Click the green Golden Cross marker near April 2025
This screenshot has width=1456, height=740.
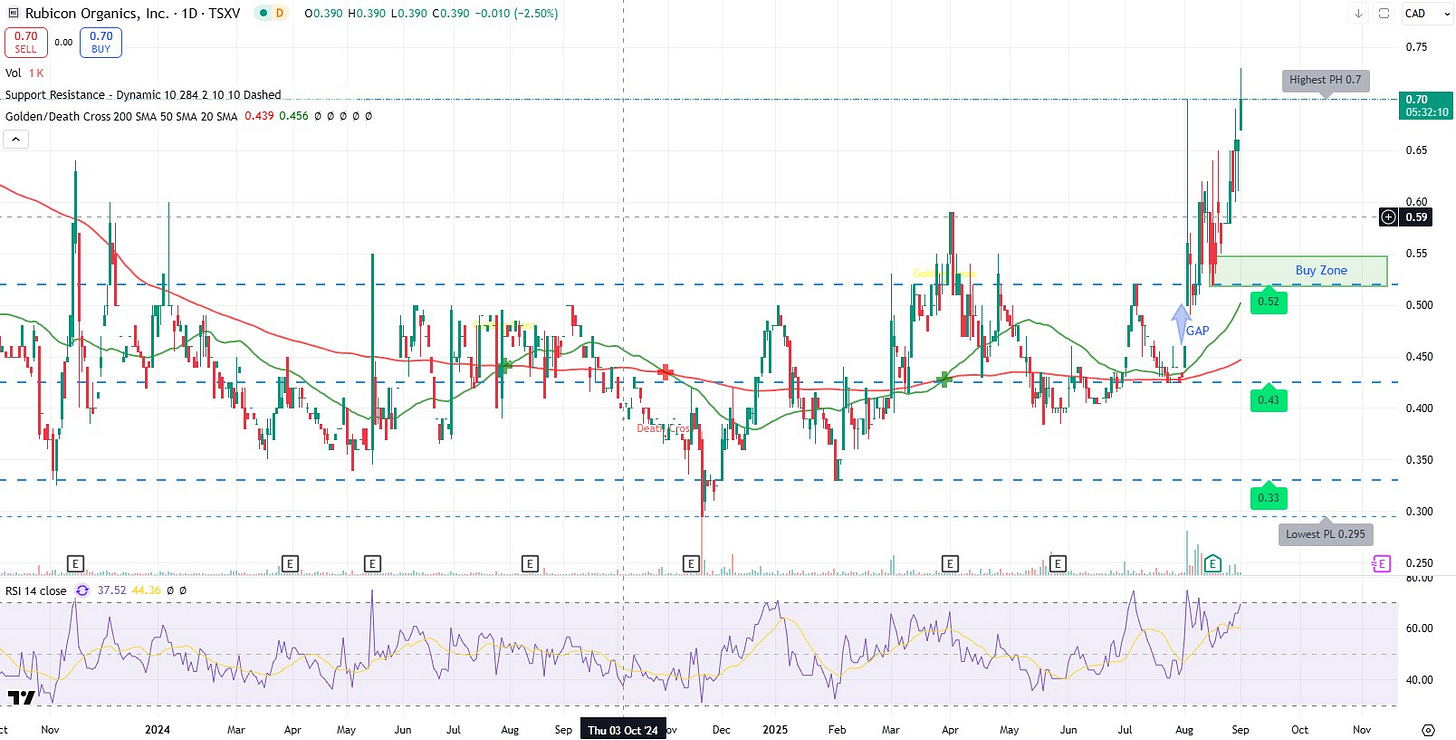[943, 379]
